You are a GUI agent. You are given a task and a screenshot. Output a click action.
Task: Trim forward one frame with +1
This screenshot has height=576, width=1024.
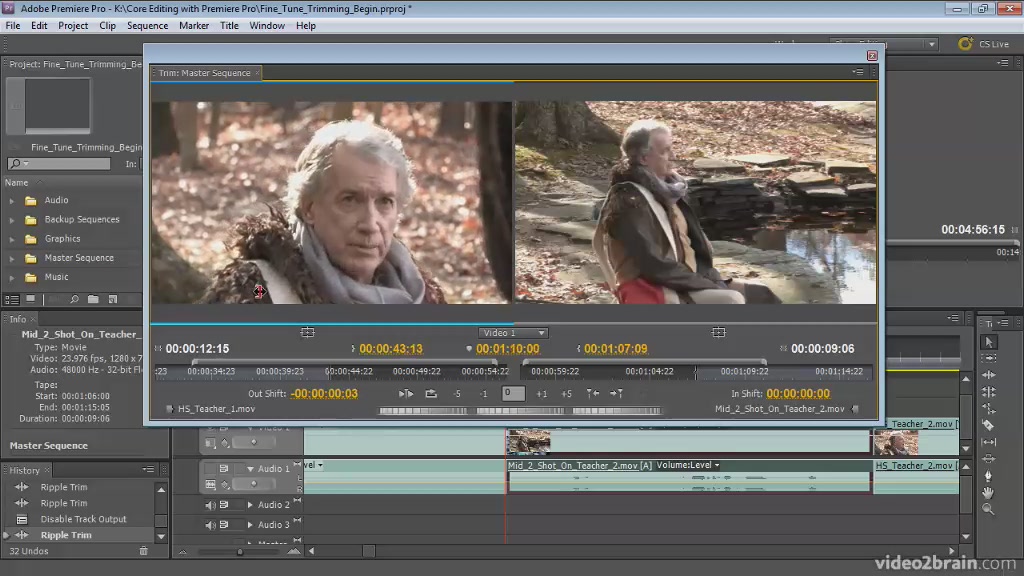[x=541, y=394]
